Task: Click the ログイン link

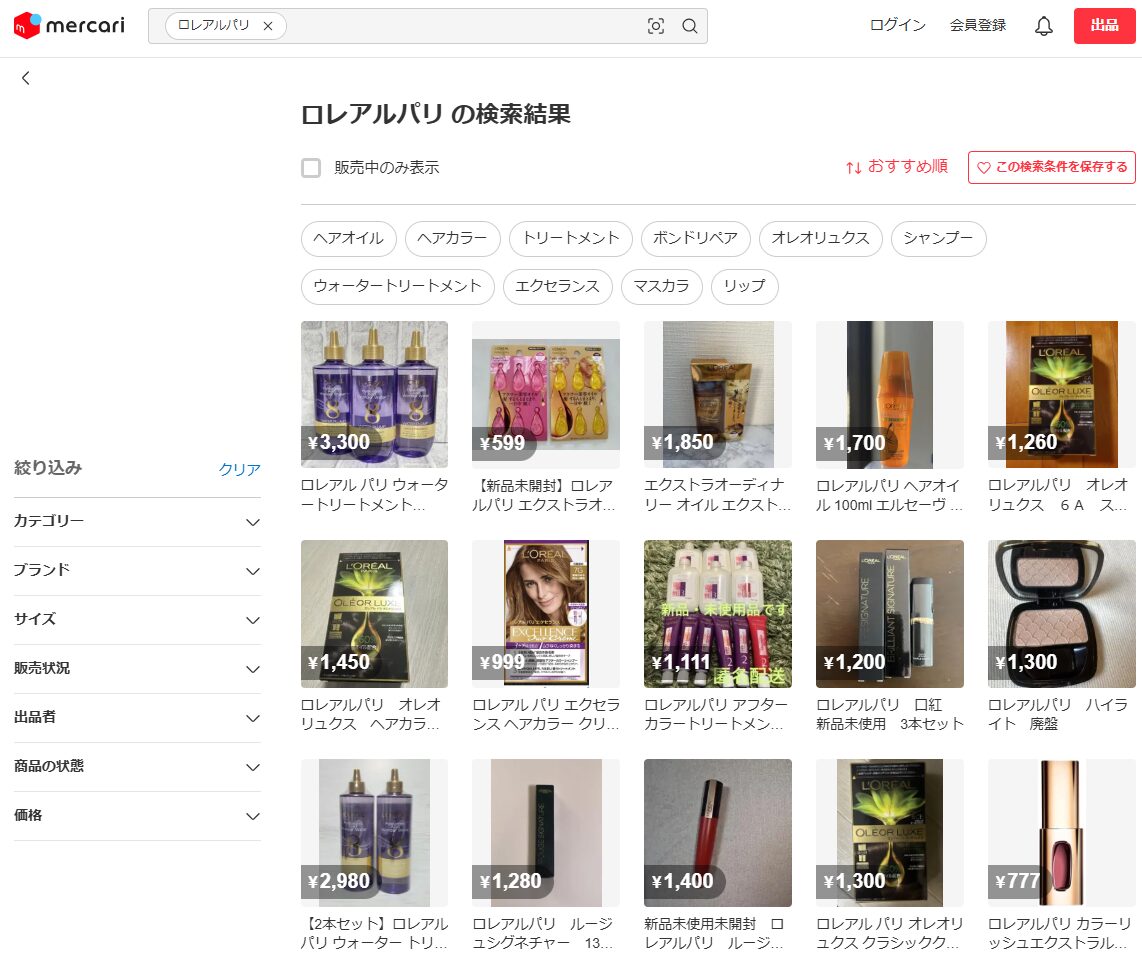Action: coord(897,25)
